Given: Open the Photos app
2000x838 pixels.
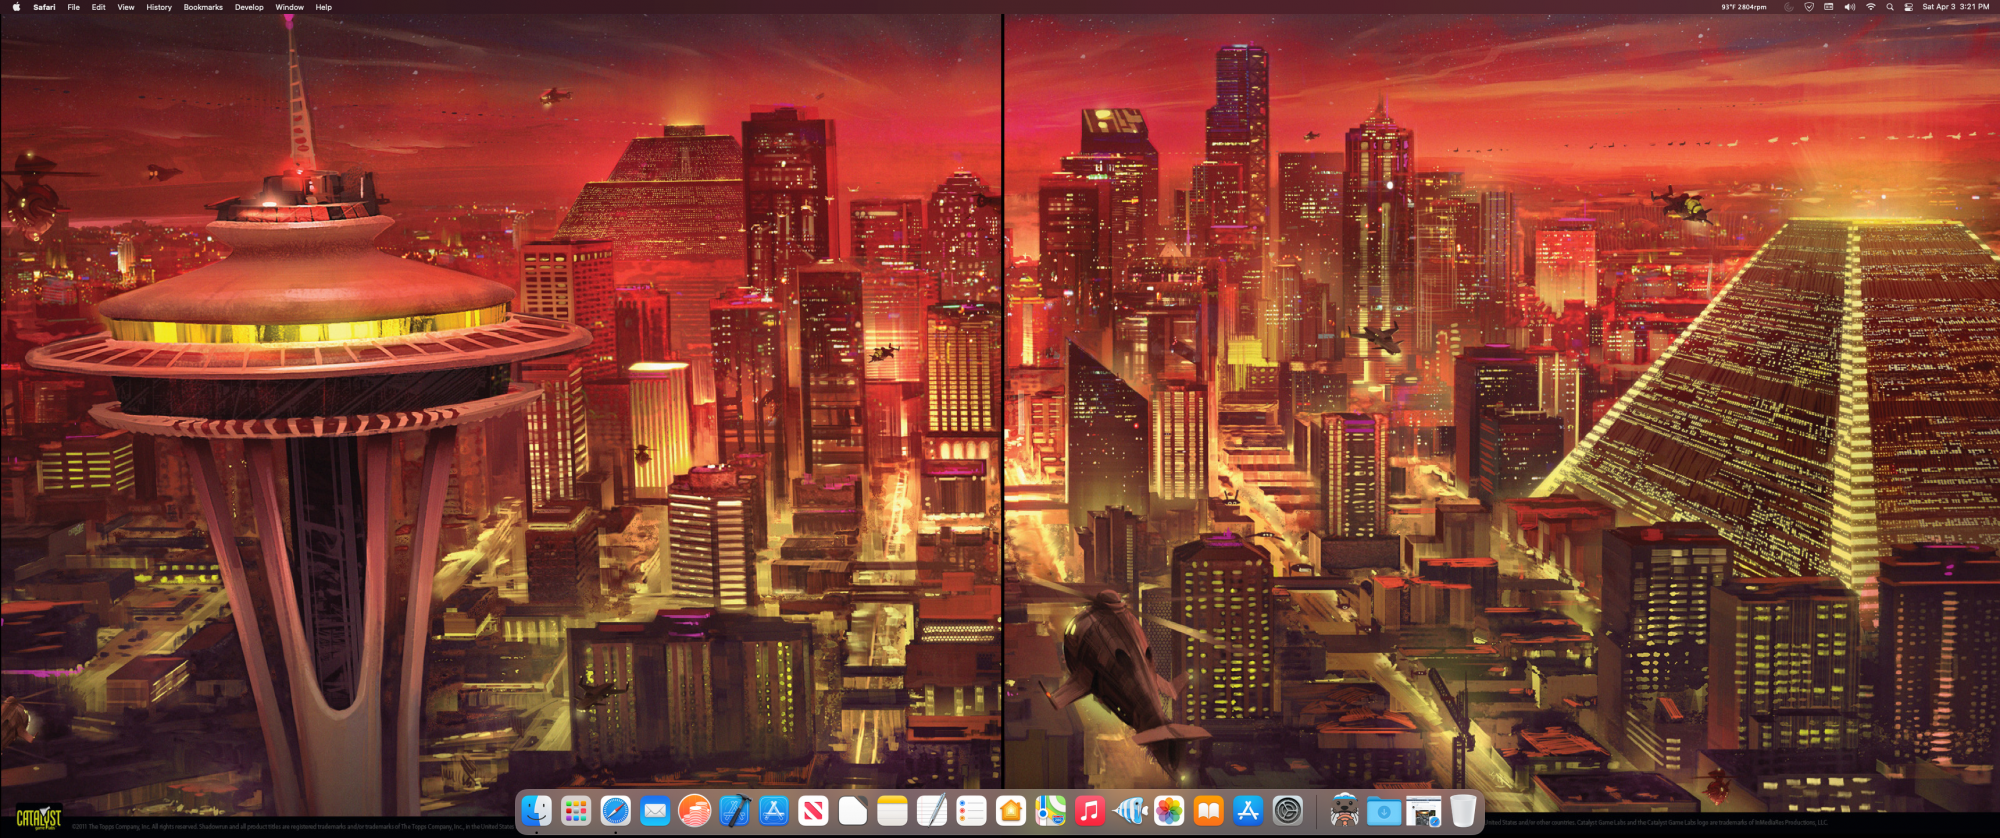Looking at the screenshot, I should [x=1169, y=811].
